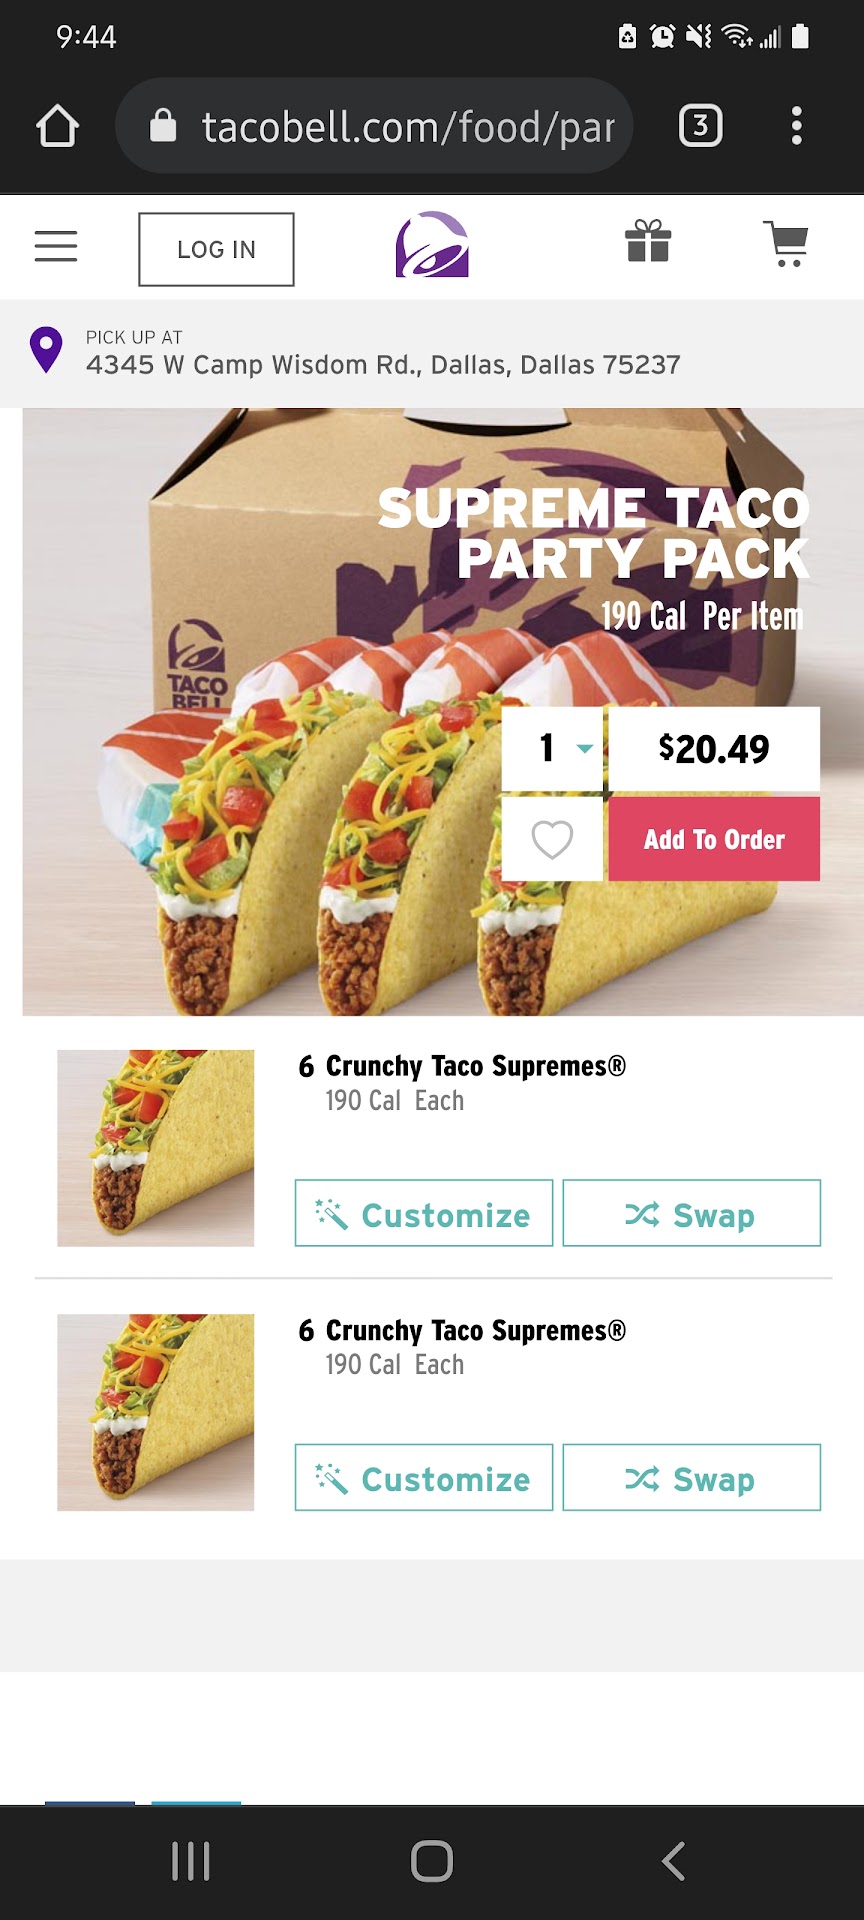Image resolution: width=864 pixels, height=1920 pixels.
Task: Swap the second Crunchy Taco Supremes
Action: (x=692, y=1477)
